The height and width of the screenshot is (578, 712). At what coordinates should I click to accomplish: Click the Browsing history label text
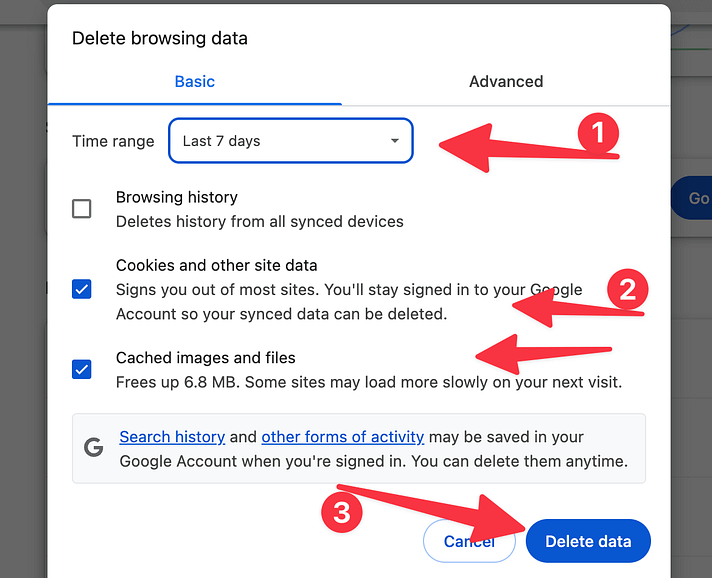click(177, 198)
